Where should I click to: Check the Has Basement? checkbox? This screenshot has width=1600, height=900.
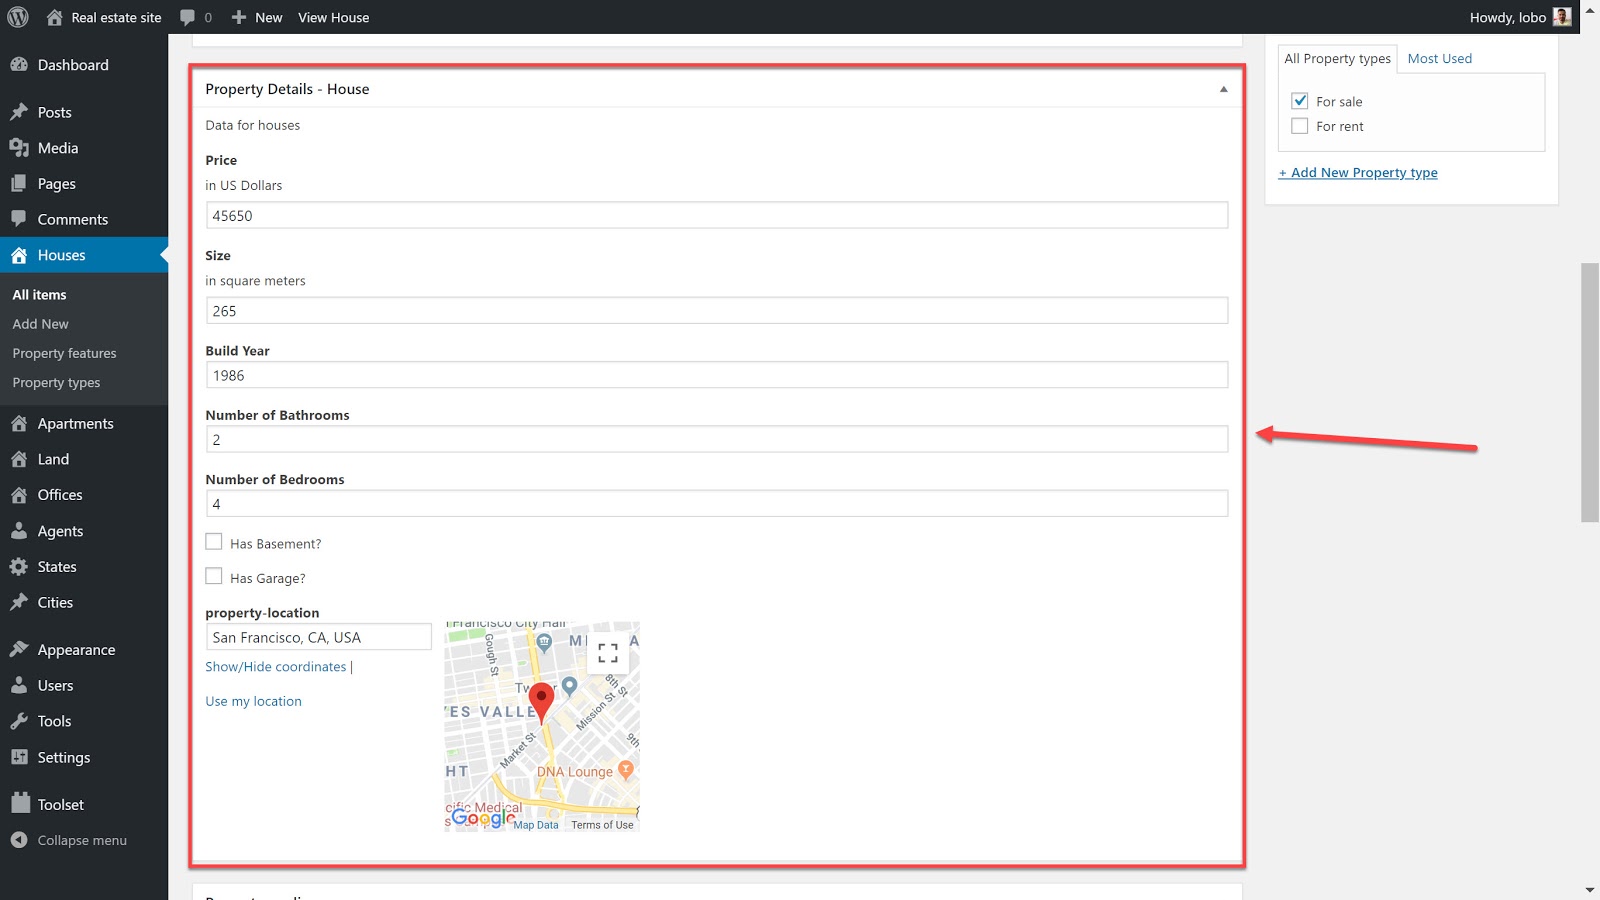coord(214,542)
